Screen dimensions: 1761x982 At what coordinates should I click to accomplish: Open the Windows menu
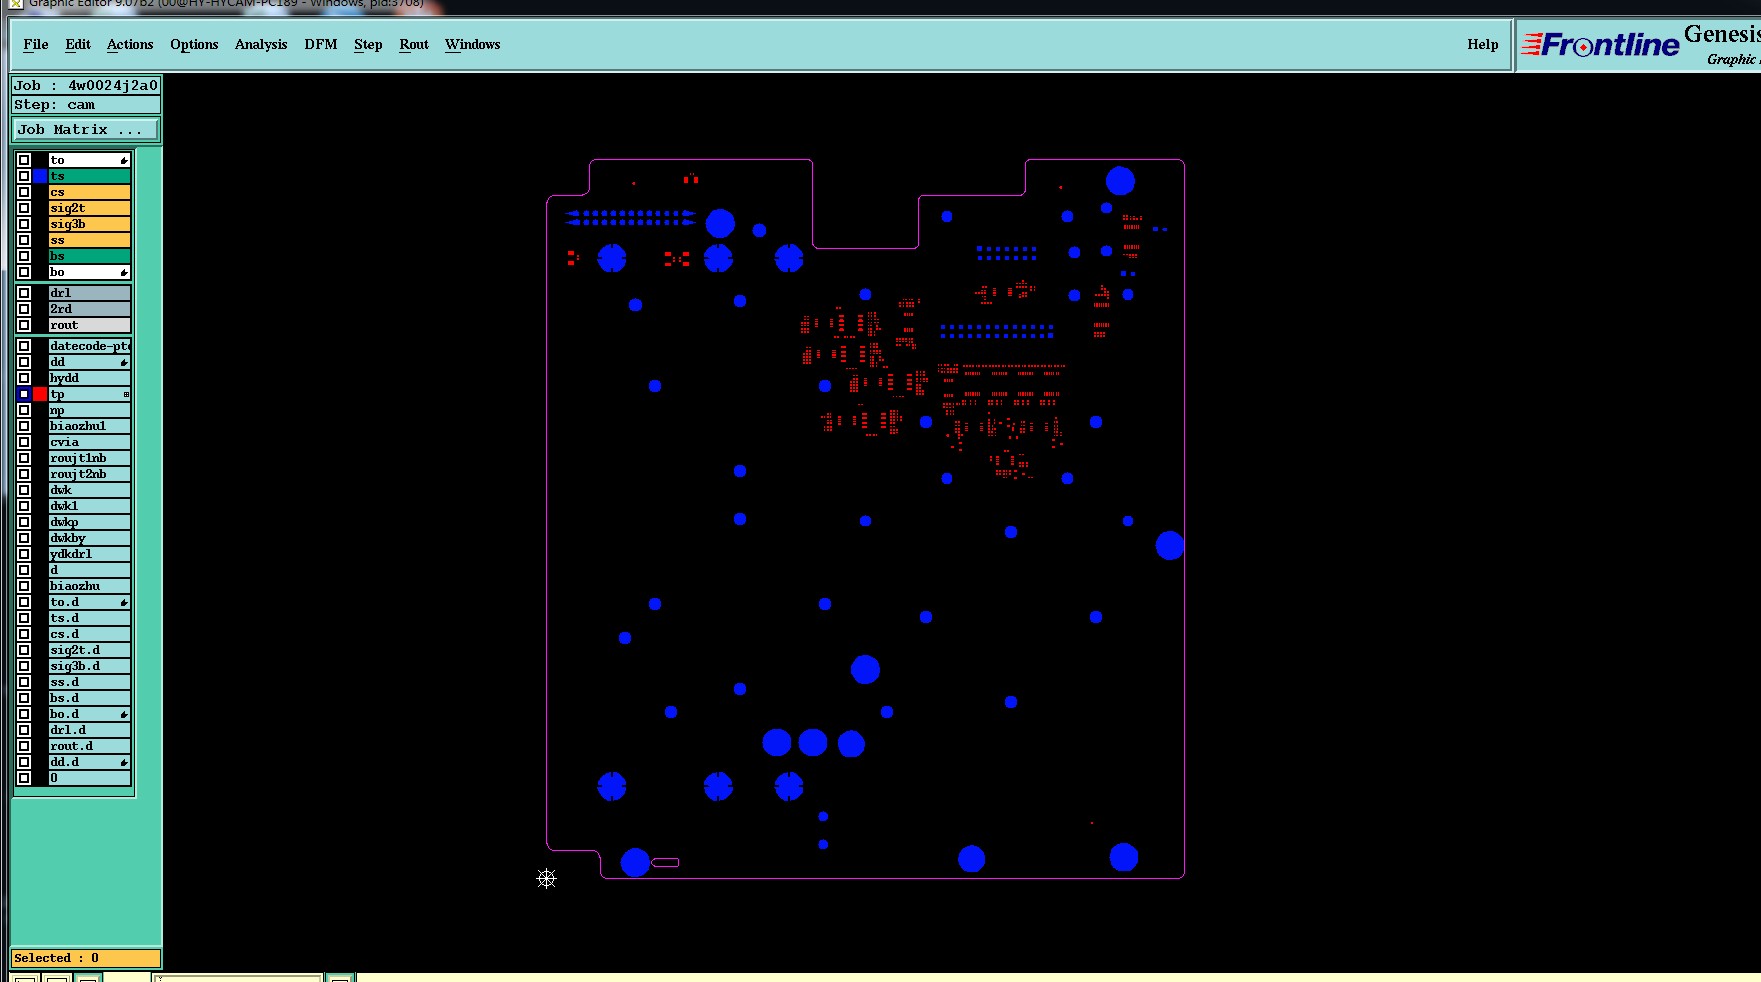click(x=473, y=44)
